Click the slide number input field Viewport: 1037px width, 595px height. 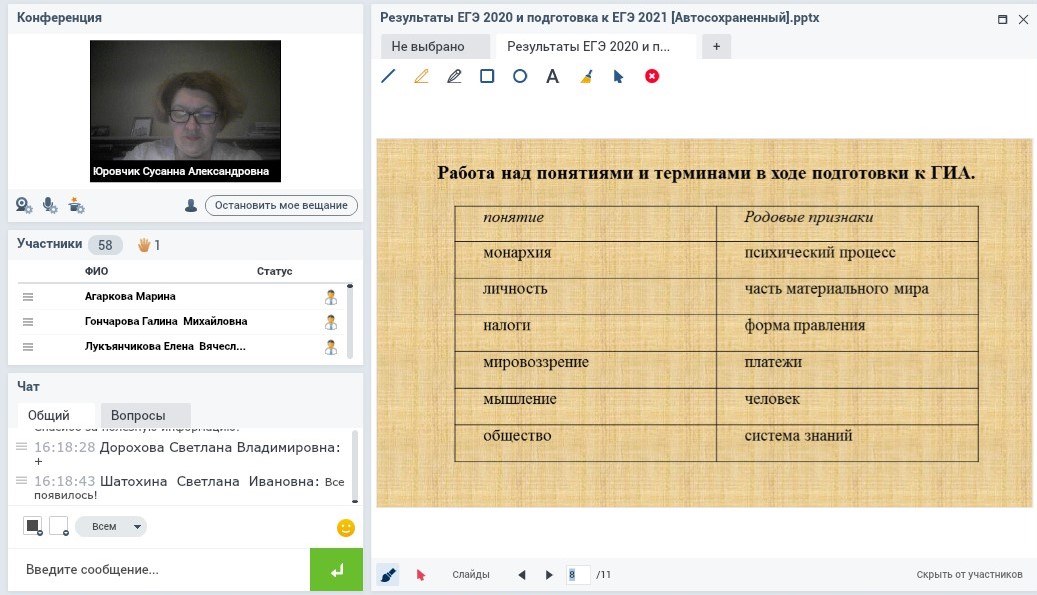click(x=578, y=575)
